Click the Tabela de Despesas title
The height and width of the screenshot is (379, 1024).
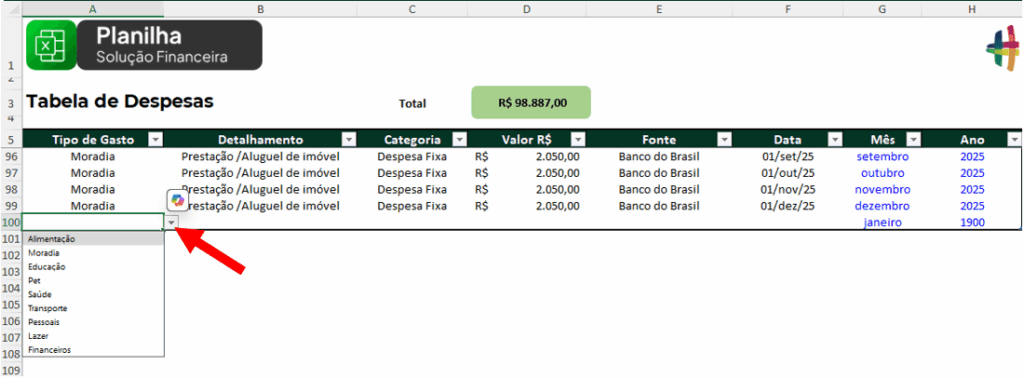pos(120,101)
